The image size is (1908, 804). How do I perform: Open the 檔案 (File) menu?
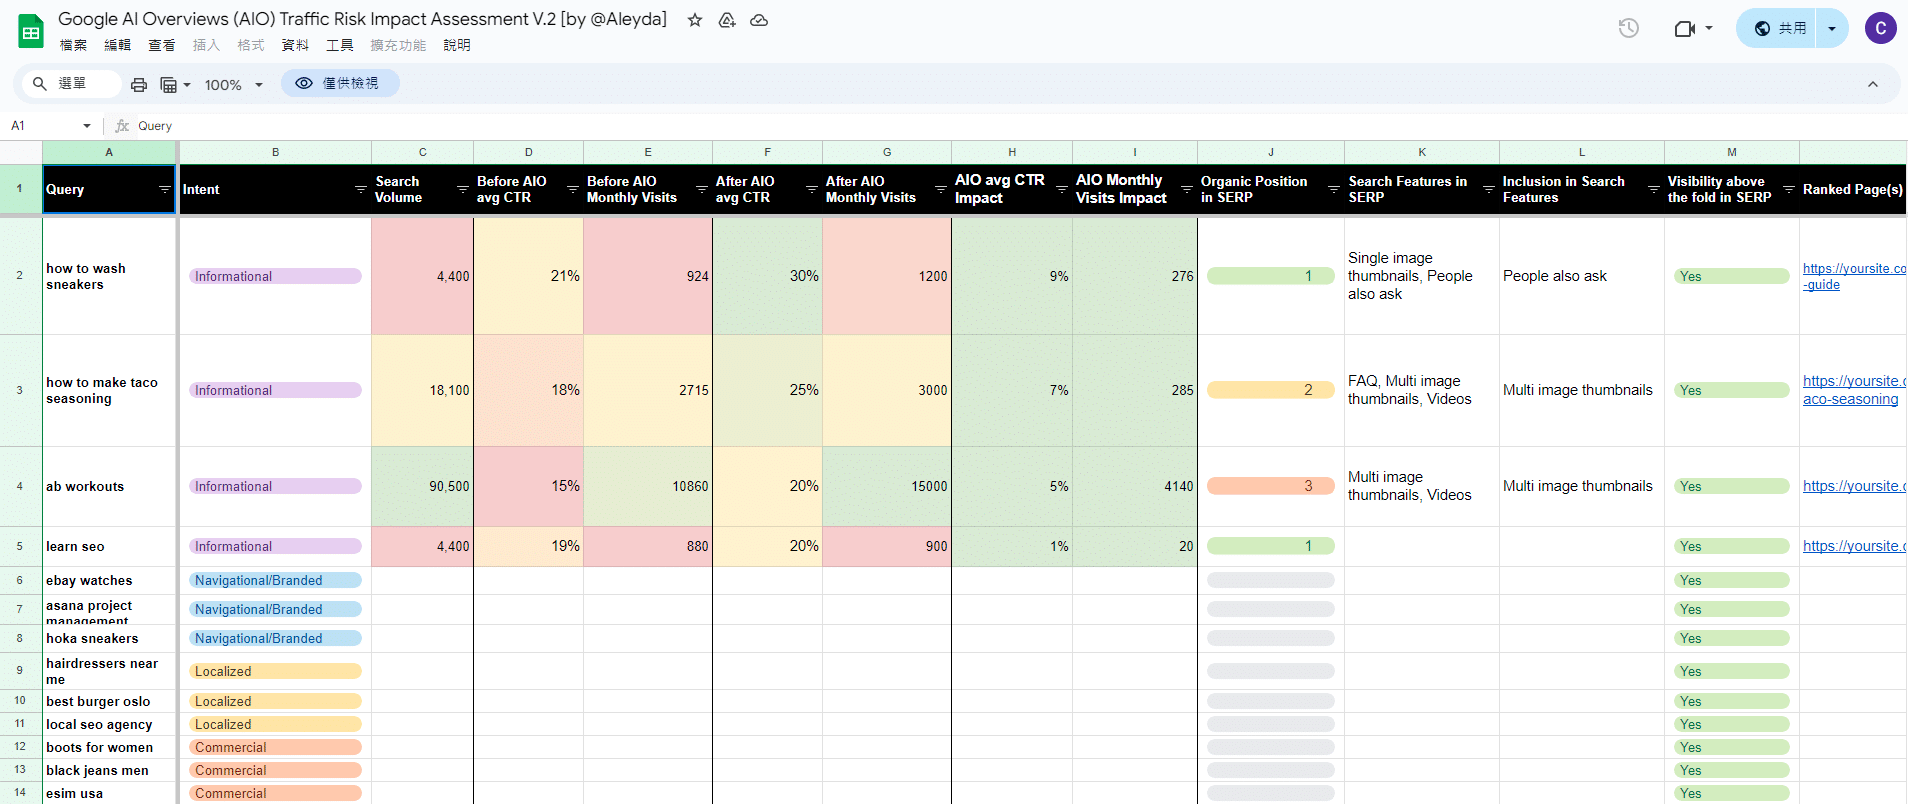(73, 45)
